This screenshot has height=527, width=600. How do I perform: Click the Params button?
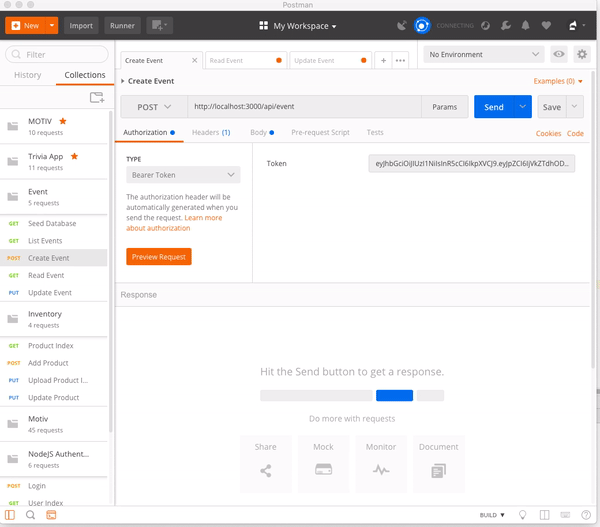(x=445, y=107)
